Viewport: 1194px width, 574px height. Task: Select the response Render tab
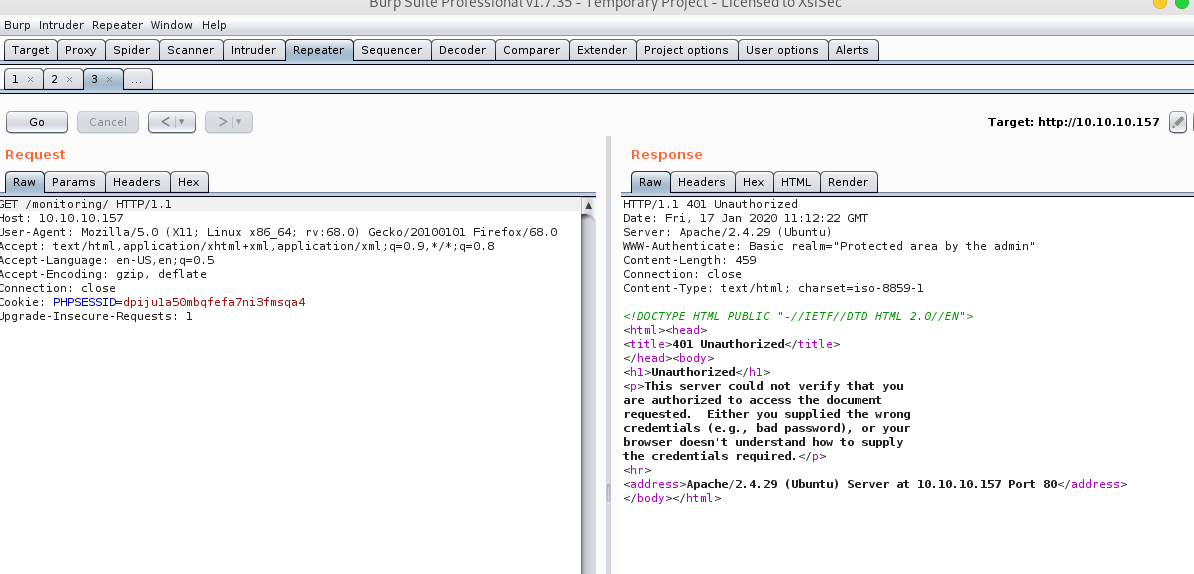[848, 182]
